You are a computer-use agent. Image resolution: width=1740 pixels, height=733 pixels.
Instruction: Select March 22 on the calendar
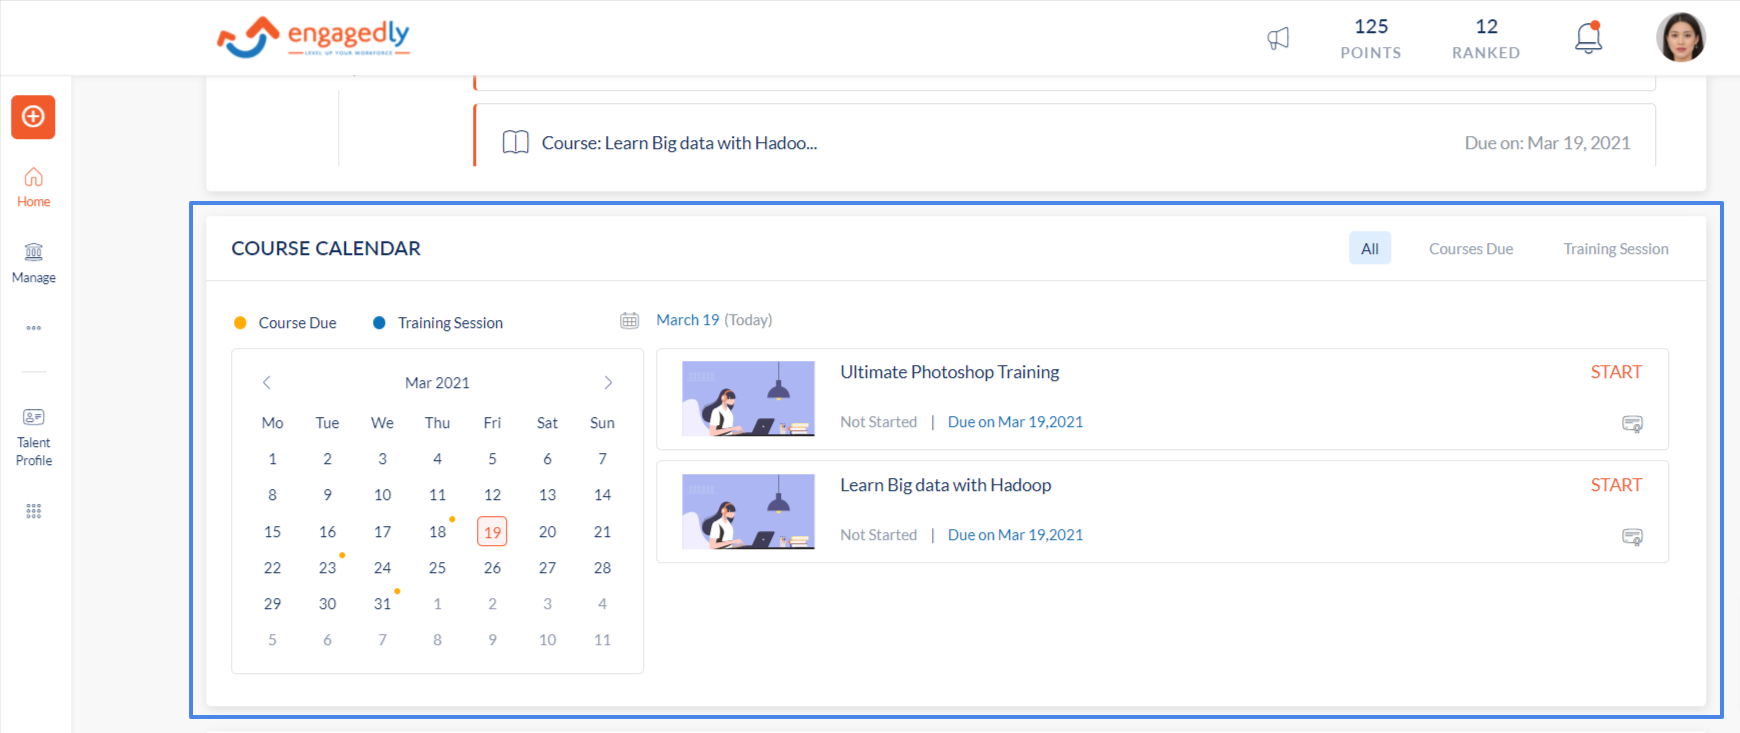(272, 568)
